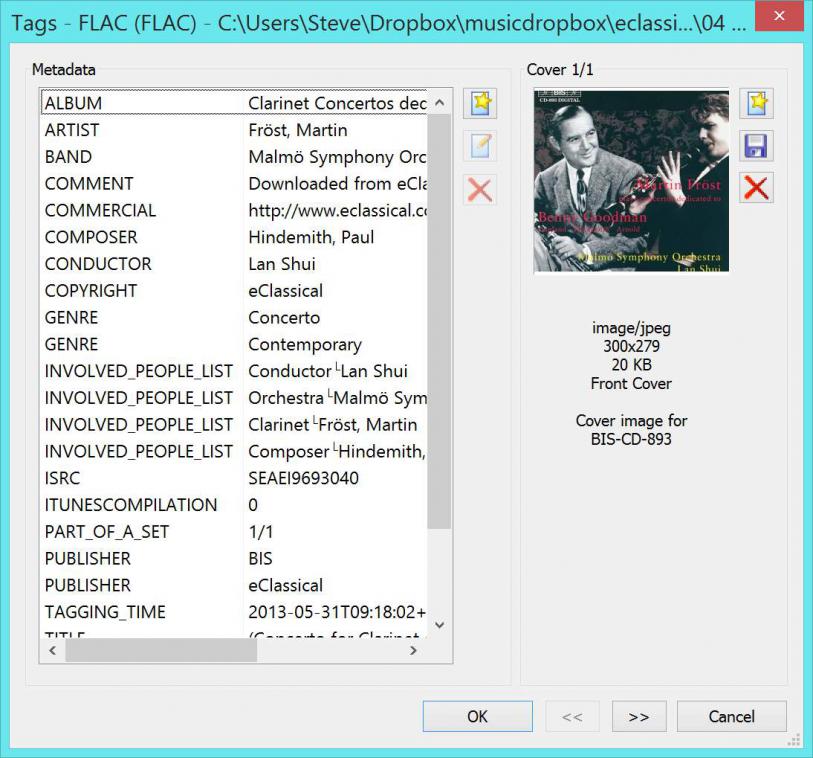Click the add metadata field star icon

click(480, 104)
